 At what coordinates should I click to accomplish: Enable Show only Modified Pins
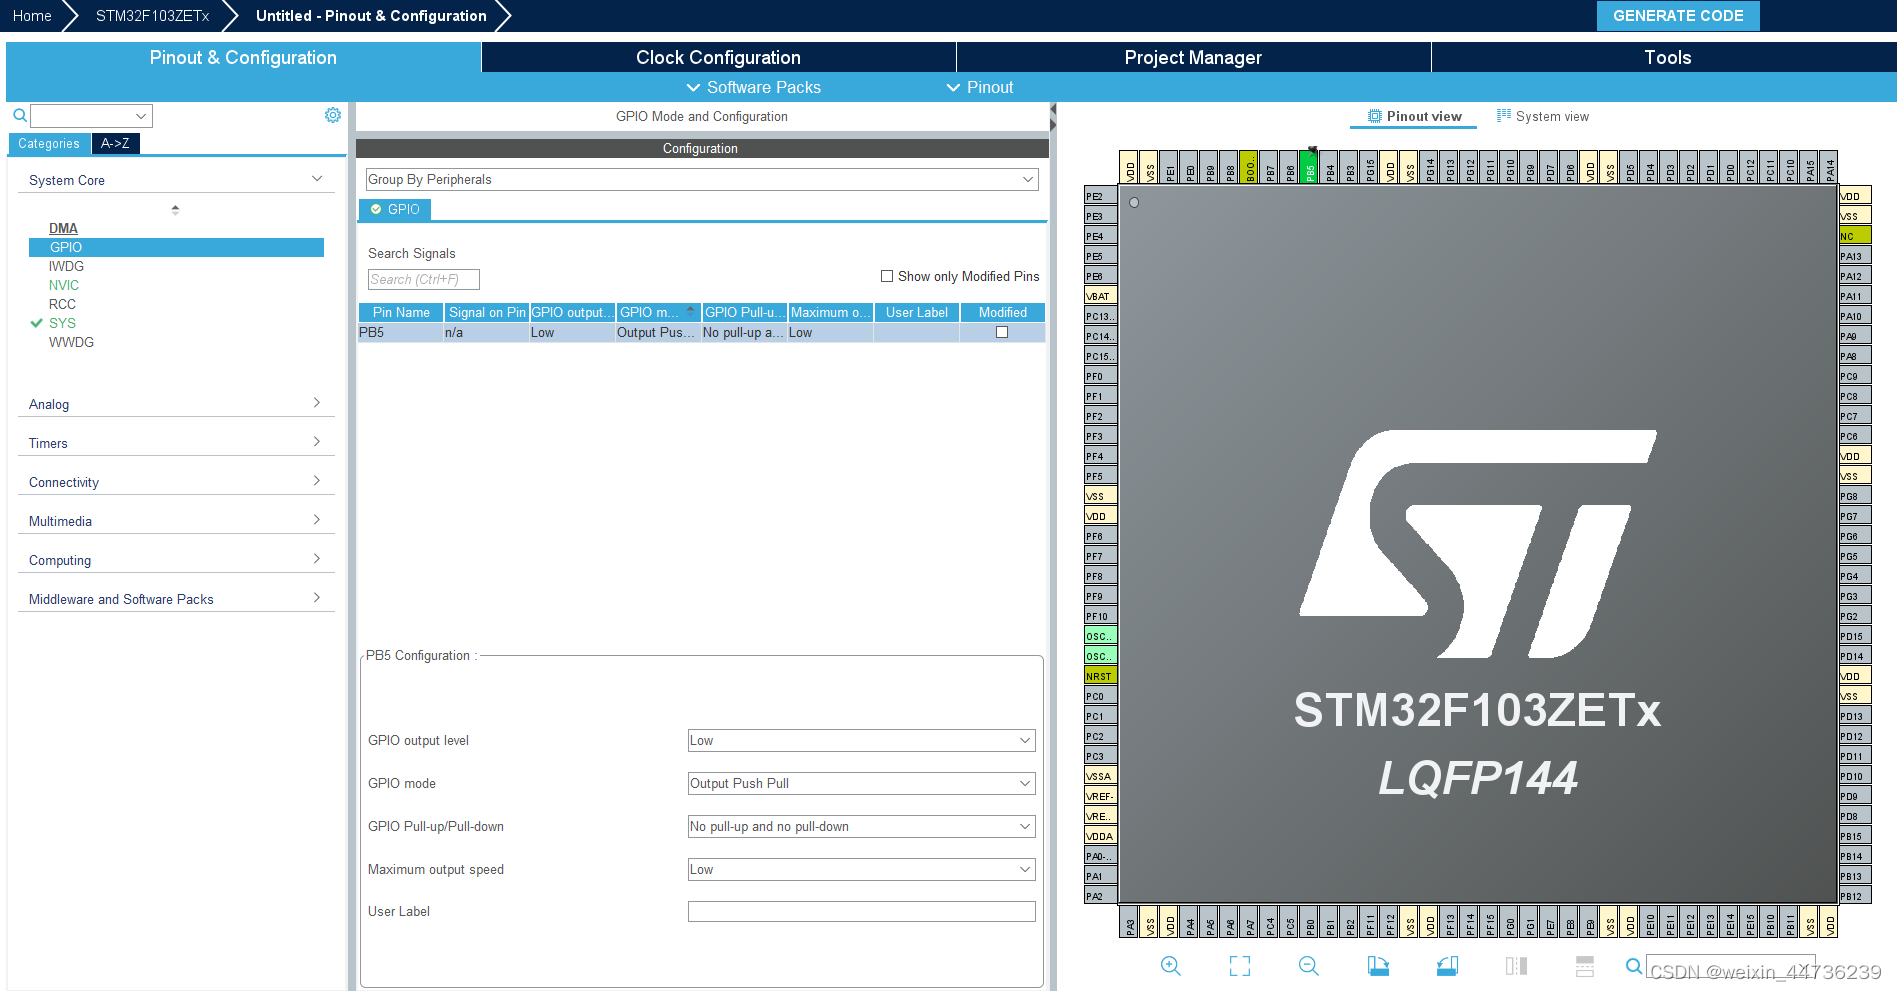887,276
